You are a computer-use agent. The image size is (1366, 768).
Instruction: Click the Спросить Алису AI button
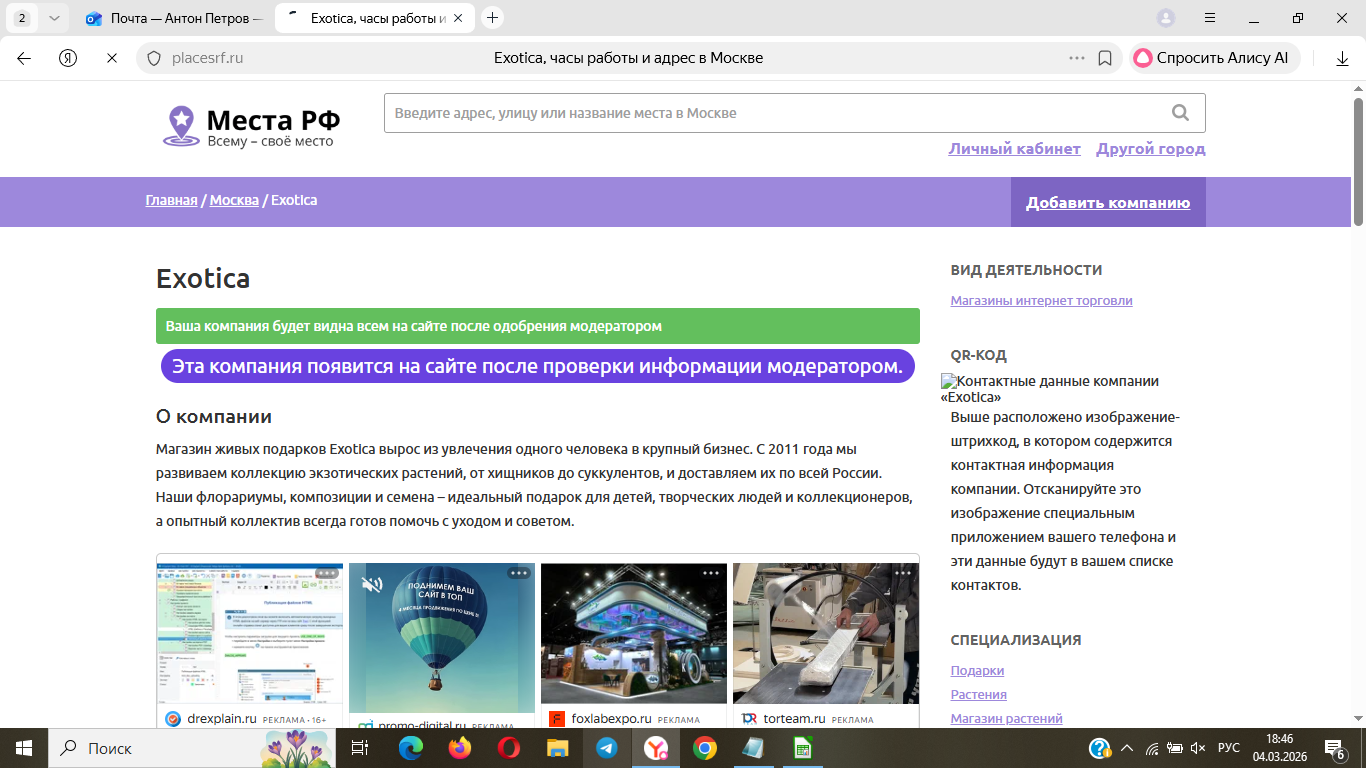[1214, 58]
